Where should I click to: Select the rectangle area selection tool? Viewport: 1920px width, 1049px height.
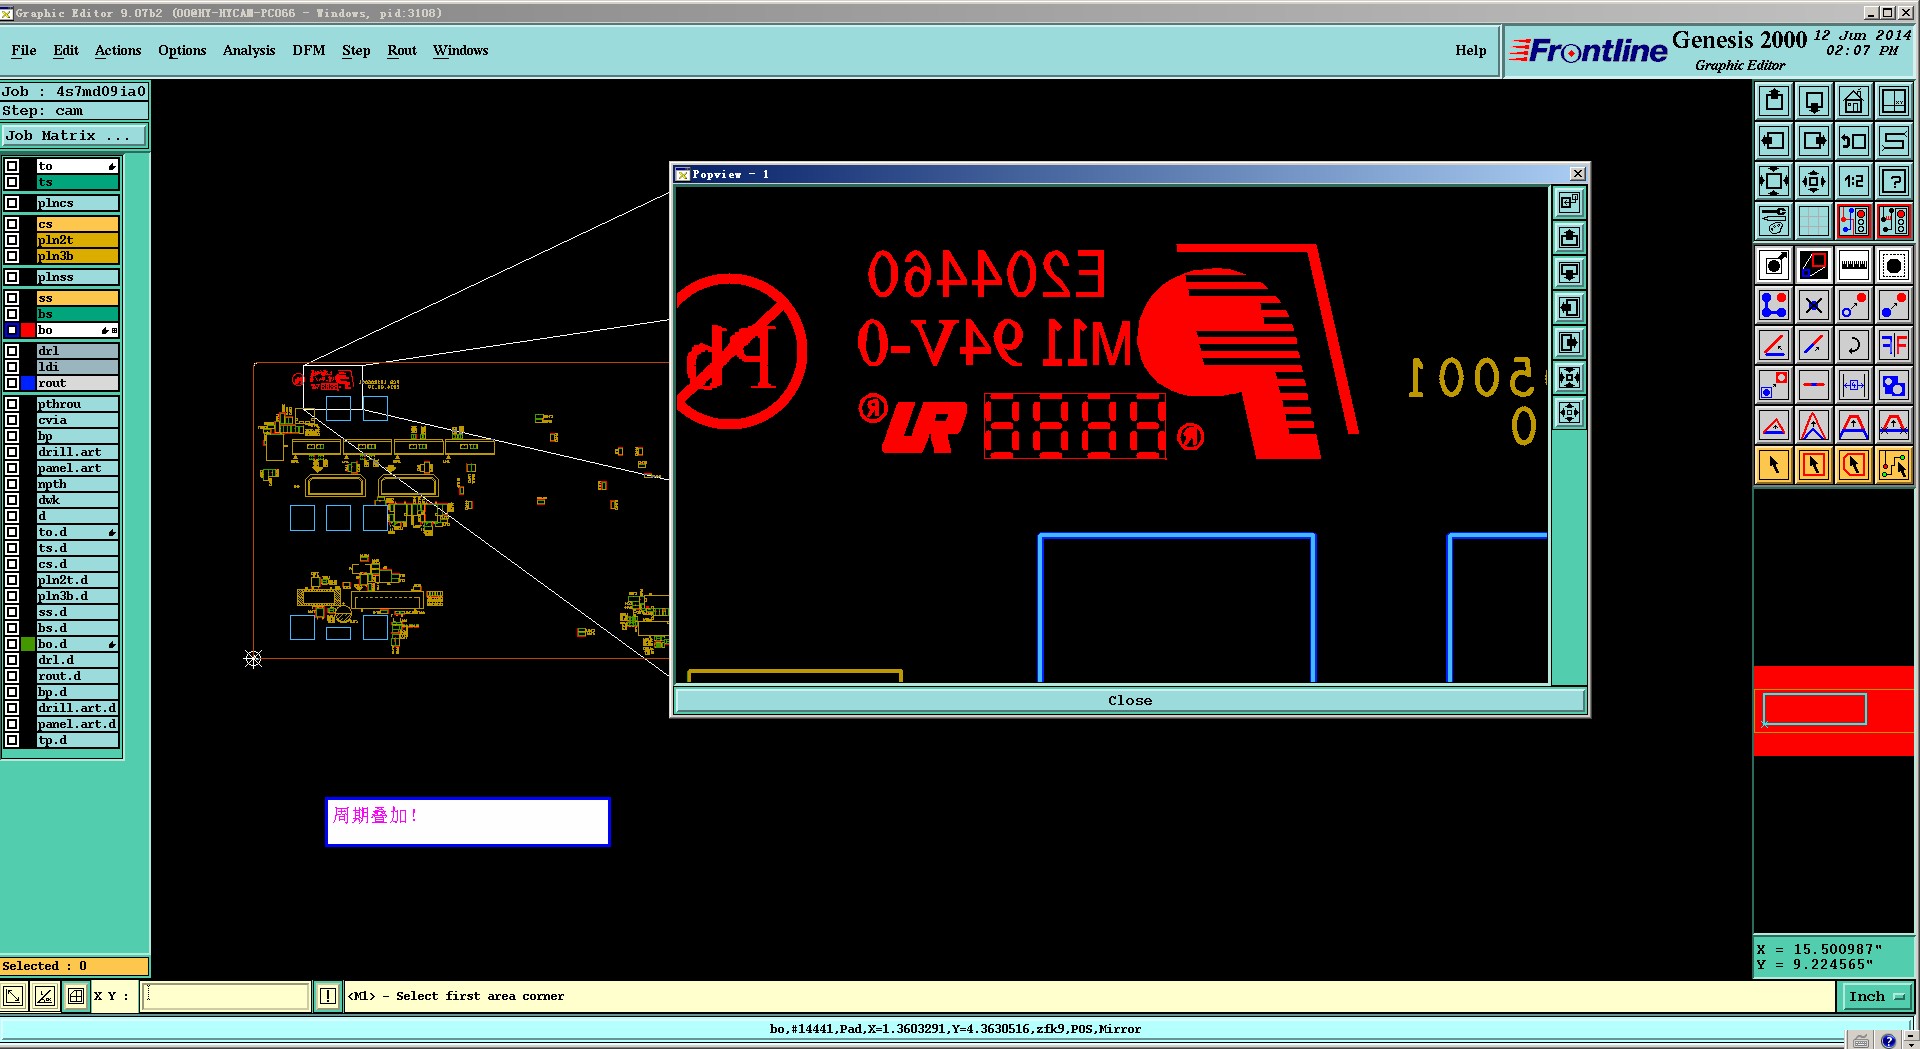click(1814, 465)
